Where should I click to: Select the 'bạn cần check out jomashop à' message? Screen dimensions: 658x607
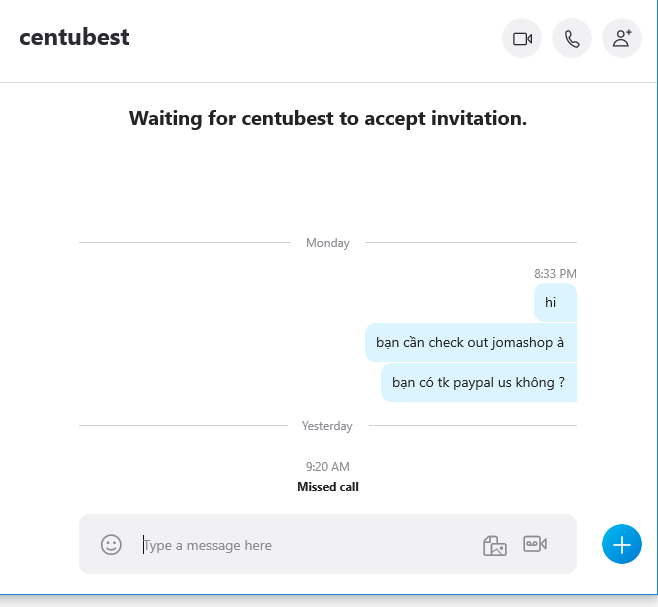470,342
